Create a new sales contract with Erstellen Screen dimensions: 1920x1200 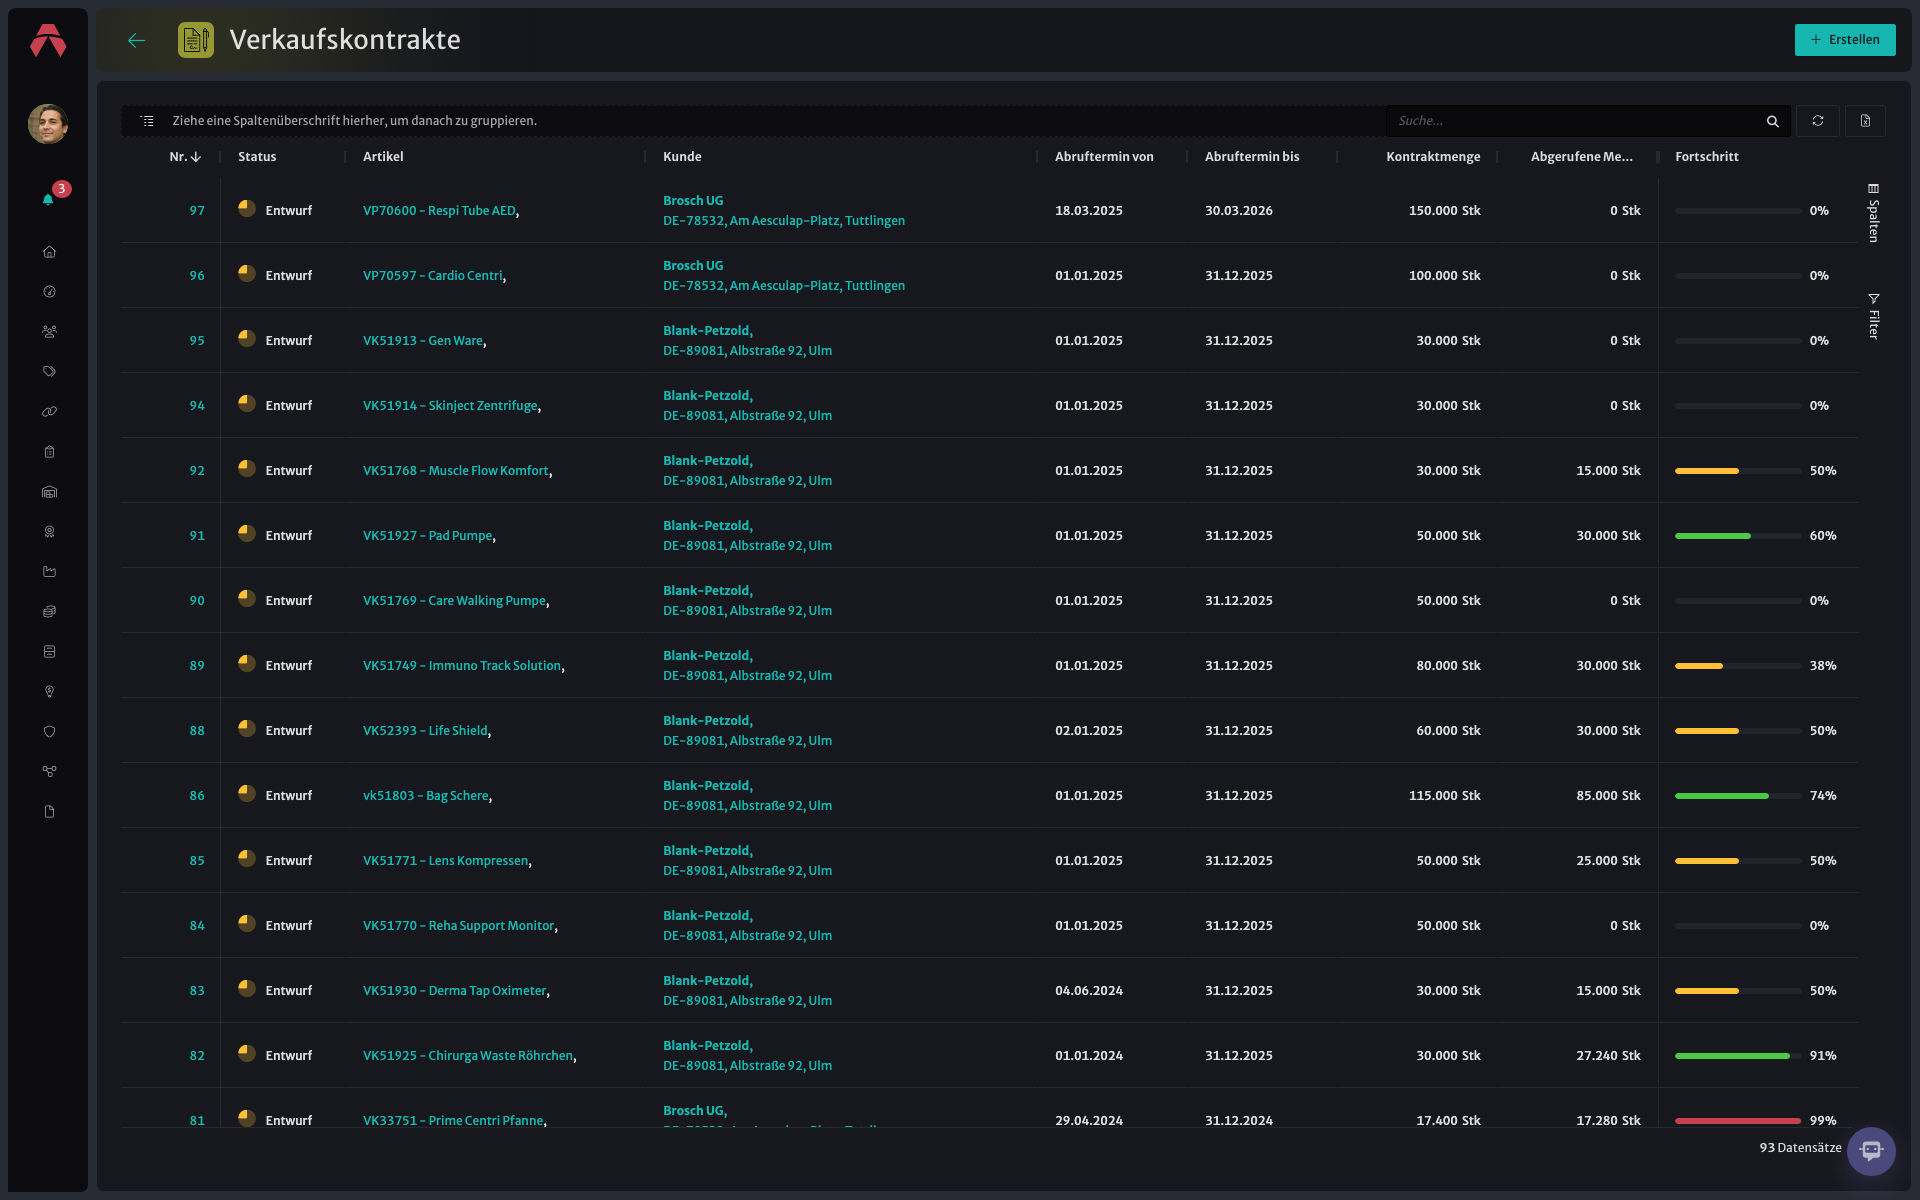[1845, 40]
